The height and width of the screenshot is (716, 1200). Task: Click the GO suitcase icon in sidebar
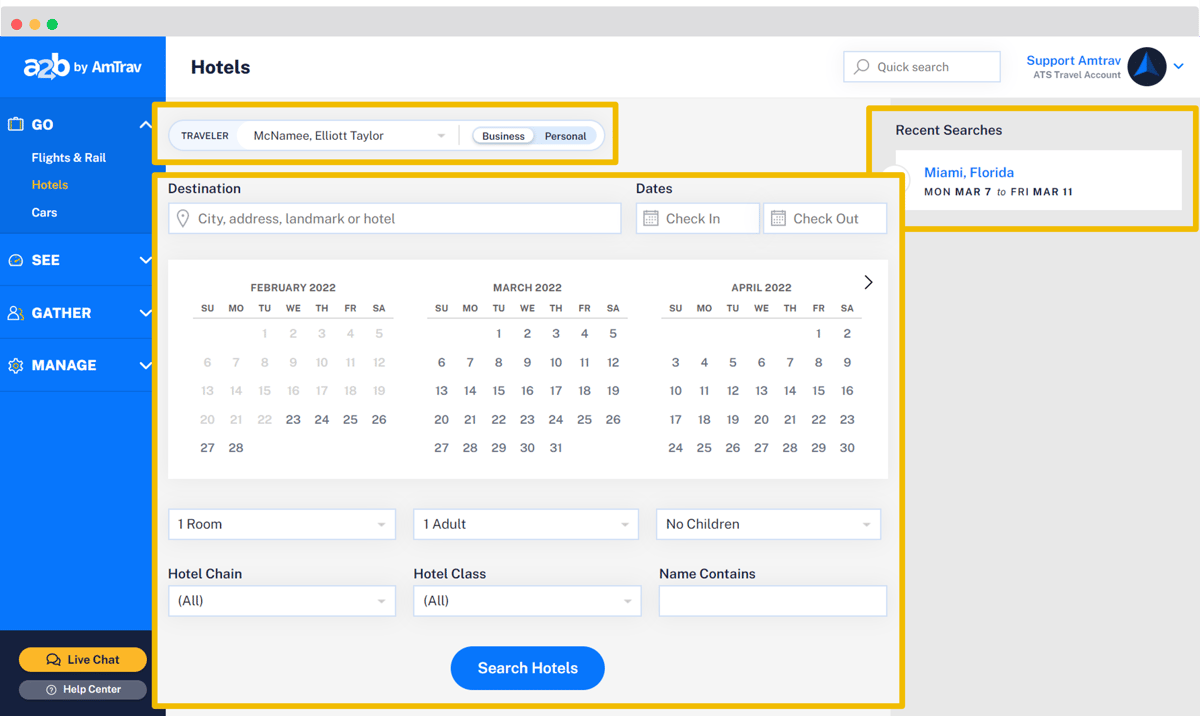[x=16, y=125]
